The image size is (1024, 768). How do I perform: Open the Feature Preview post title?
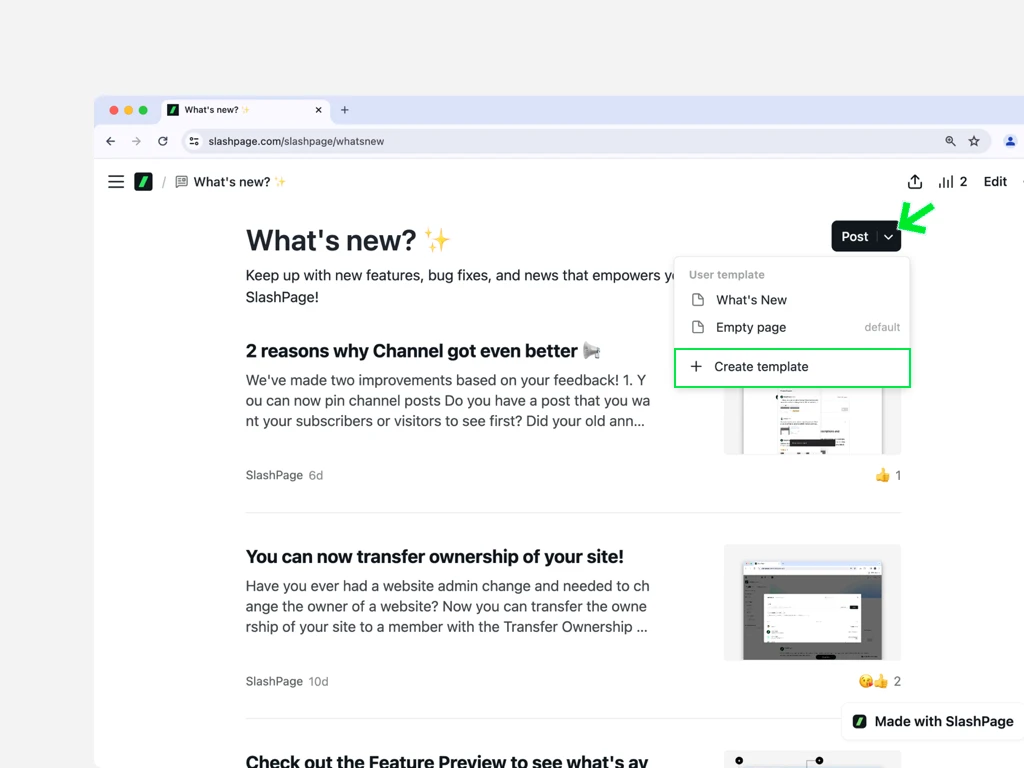(447, 761)
